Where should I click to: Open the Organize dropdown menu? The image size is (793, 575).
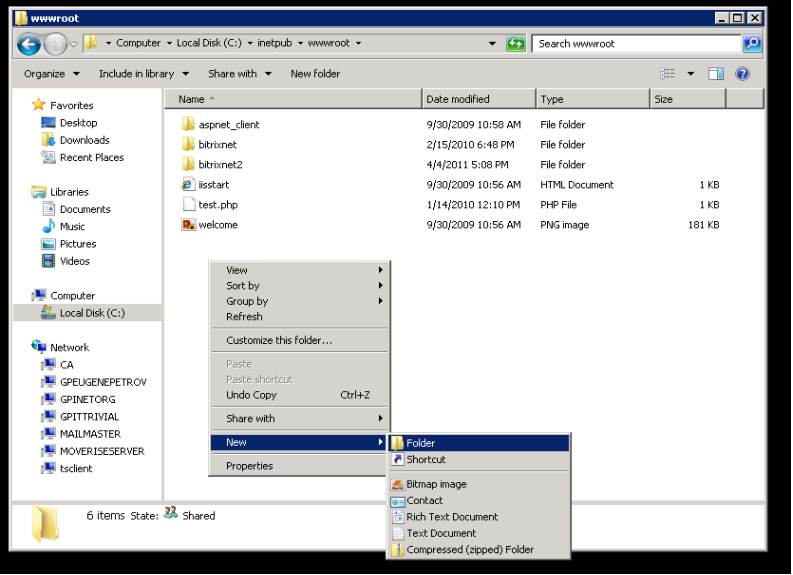click(52, 74)
